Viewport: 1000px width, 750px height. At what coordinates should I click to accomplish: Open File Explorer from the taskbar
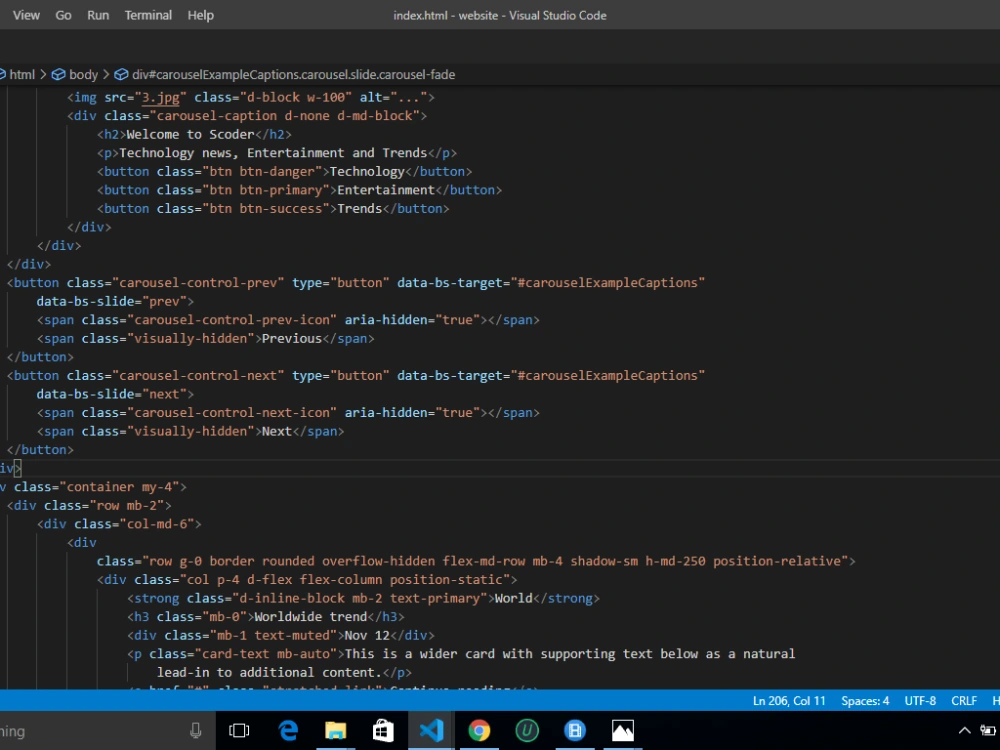[x=335, y=730]
